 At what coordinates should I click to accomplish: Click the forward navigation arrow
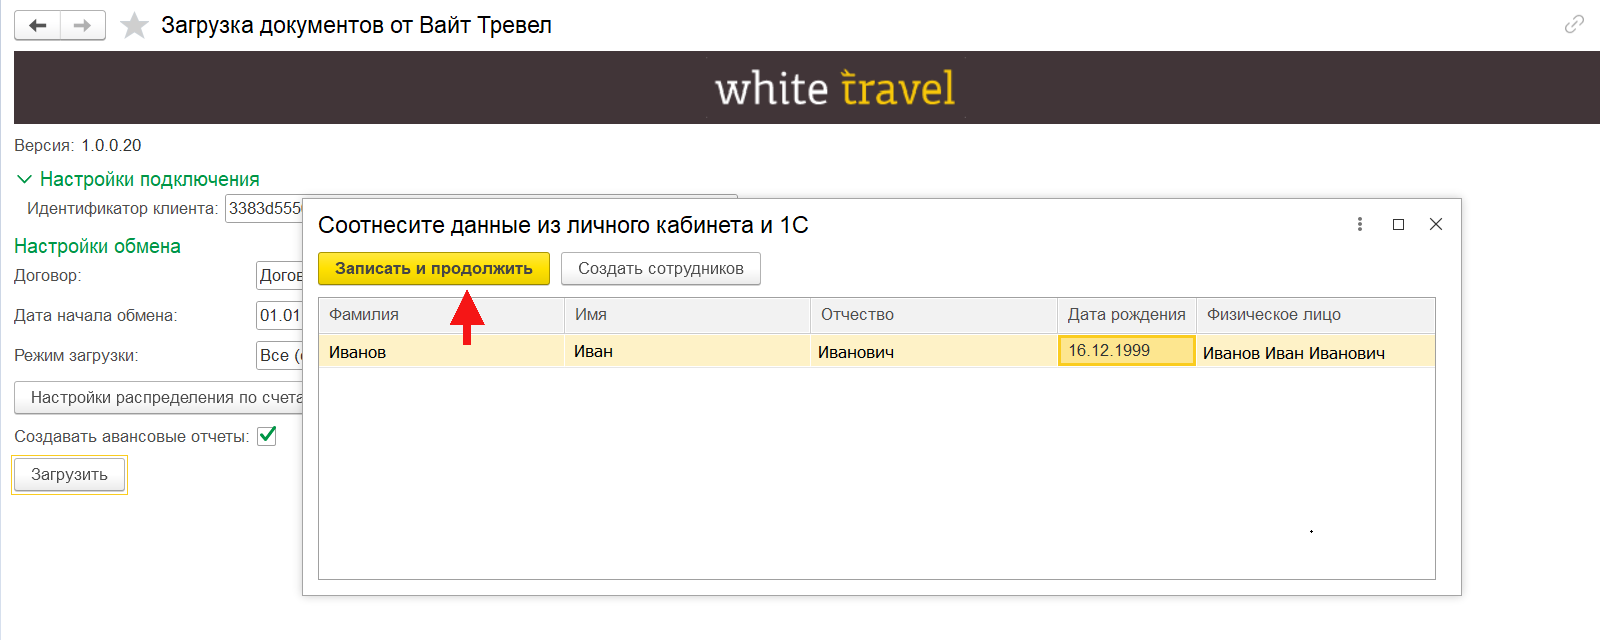pos(83,26)
